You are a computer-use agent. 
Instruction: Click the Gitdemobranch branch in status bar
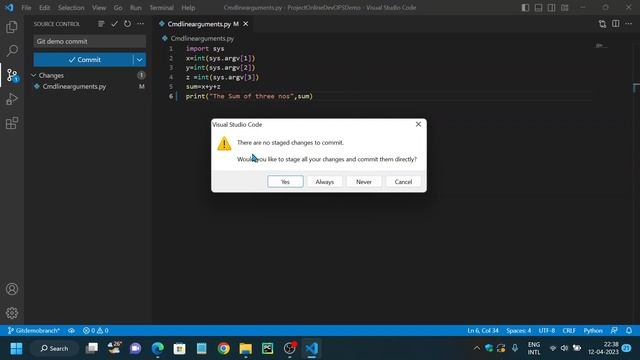(34, 331)
